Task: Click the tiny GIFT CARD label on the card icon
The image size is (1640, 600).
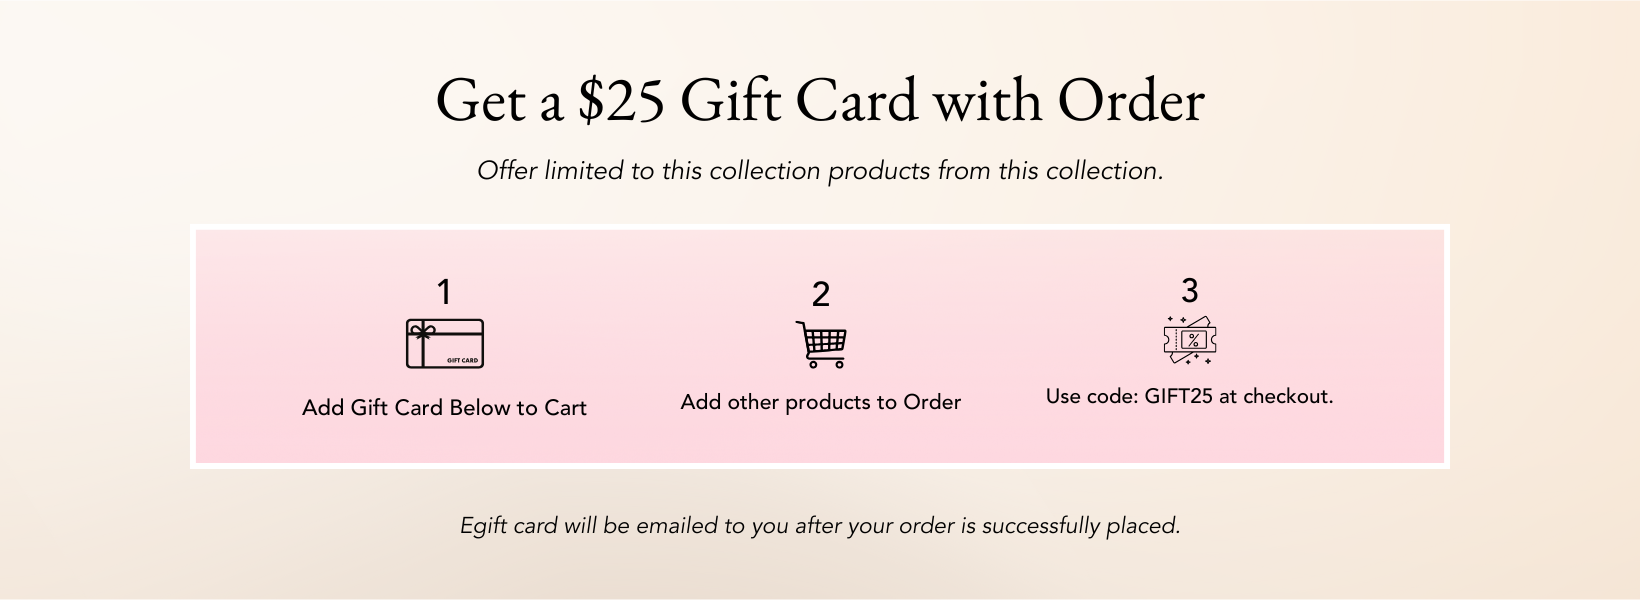Action: pos(462,360)
